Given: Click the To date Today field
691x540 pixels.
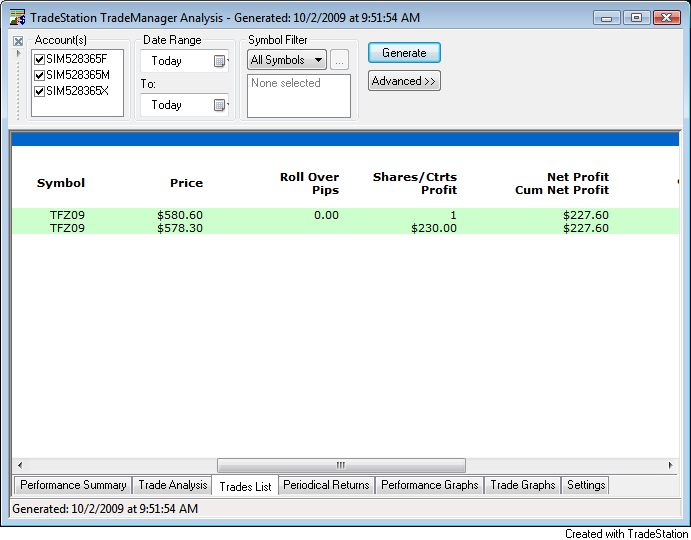Looking at the screenshot, I should pos(184,105).
